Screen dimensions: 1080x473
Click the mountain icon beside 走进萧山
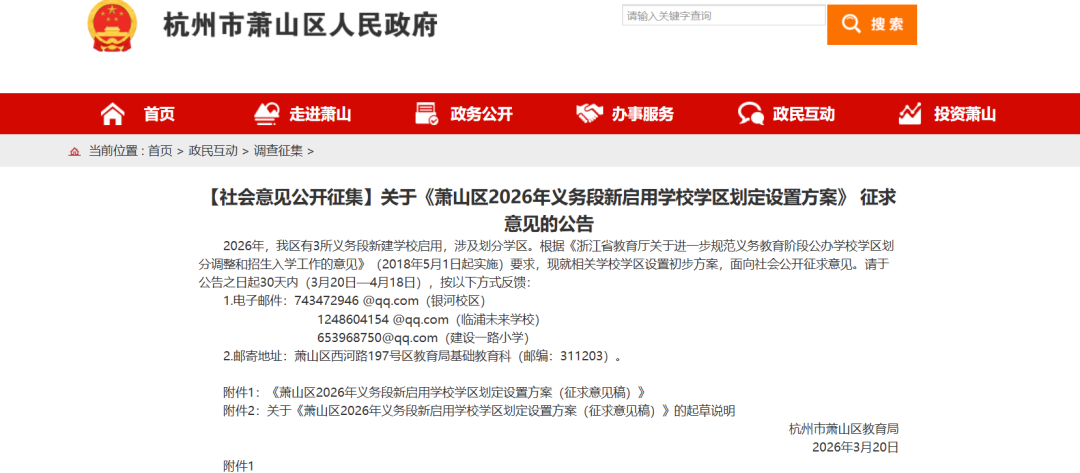[x=267, y=114]
